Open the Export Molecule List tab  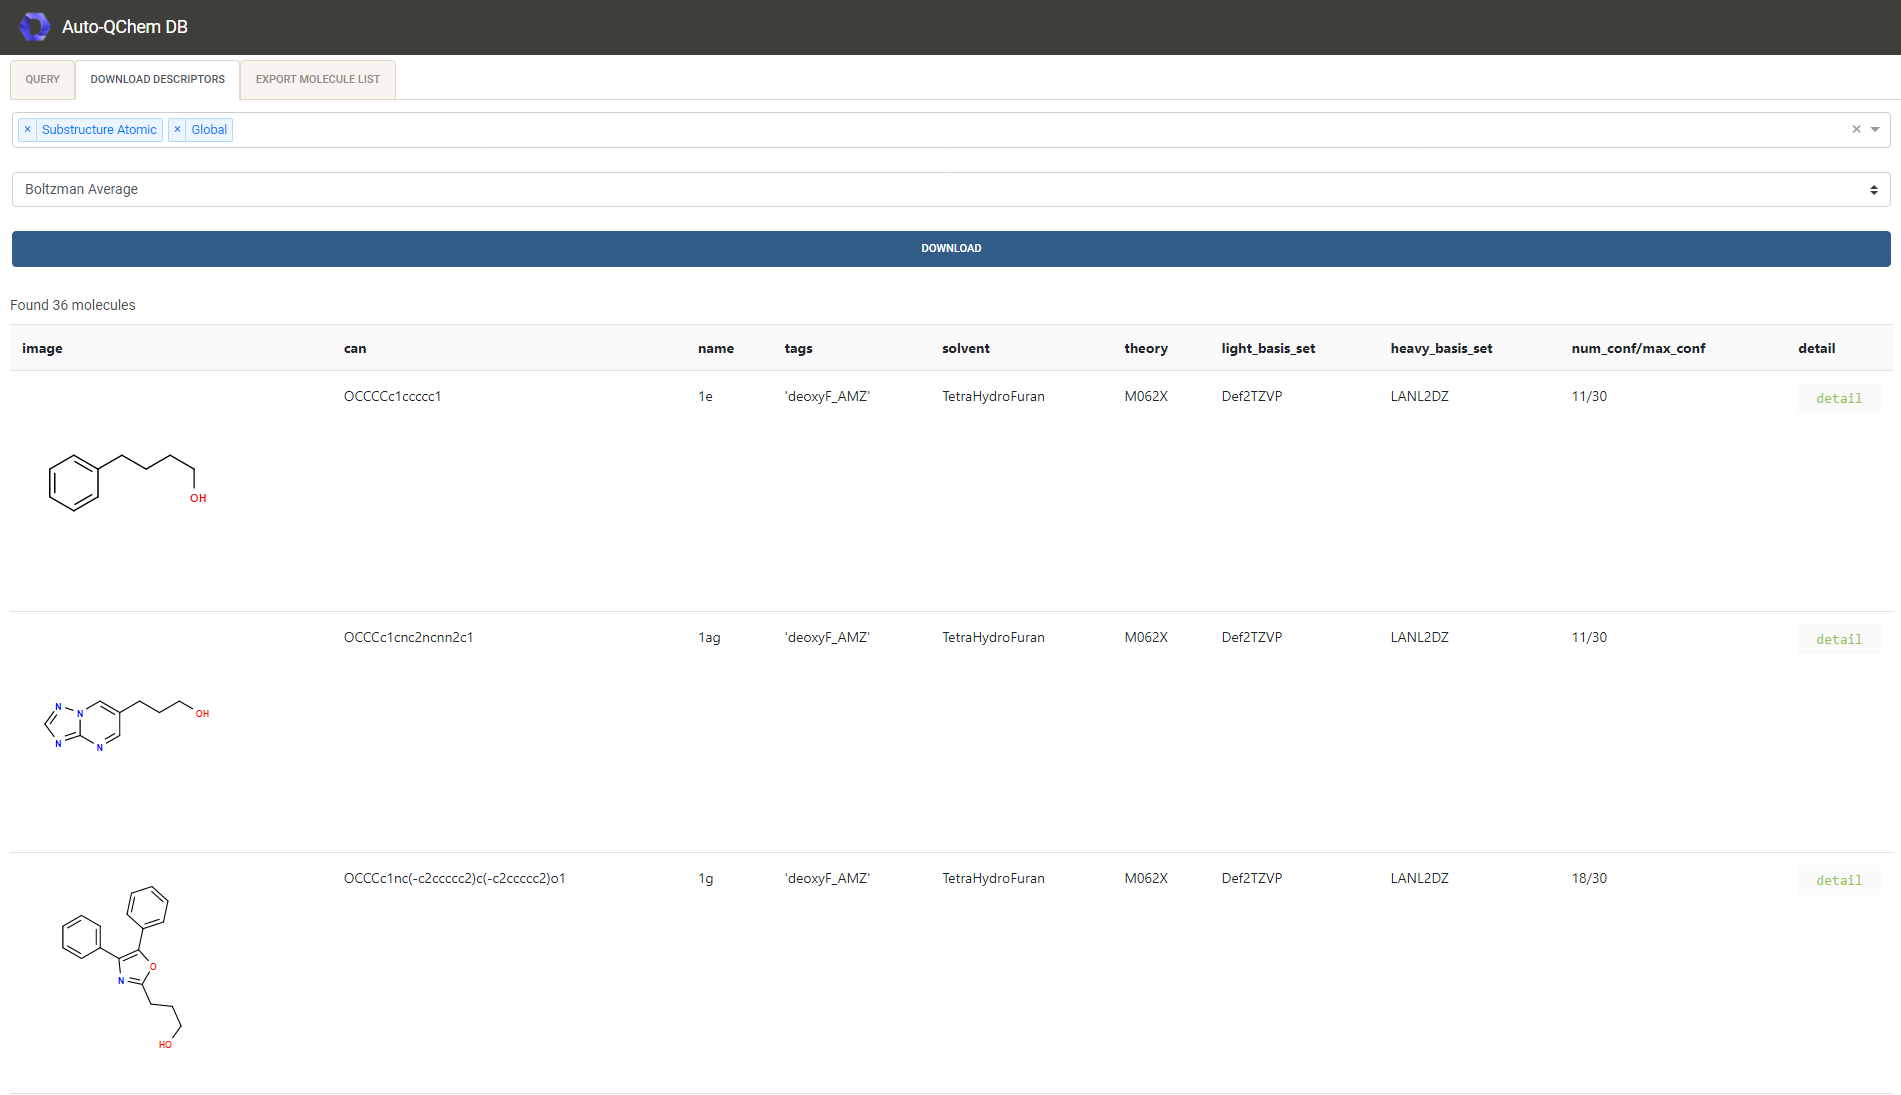[317, 80]
